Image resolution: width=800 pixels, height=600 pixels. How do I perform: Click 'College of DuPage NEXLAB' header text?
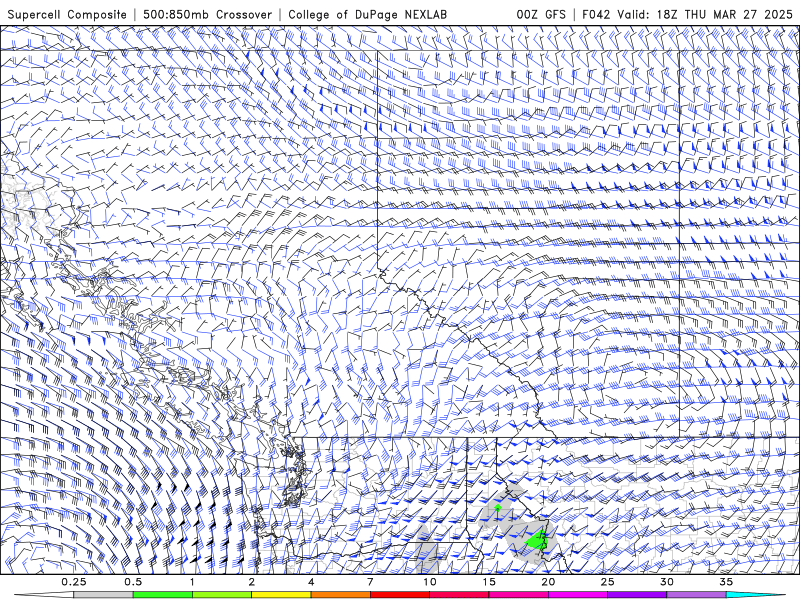tap(367, 14)
